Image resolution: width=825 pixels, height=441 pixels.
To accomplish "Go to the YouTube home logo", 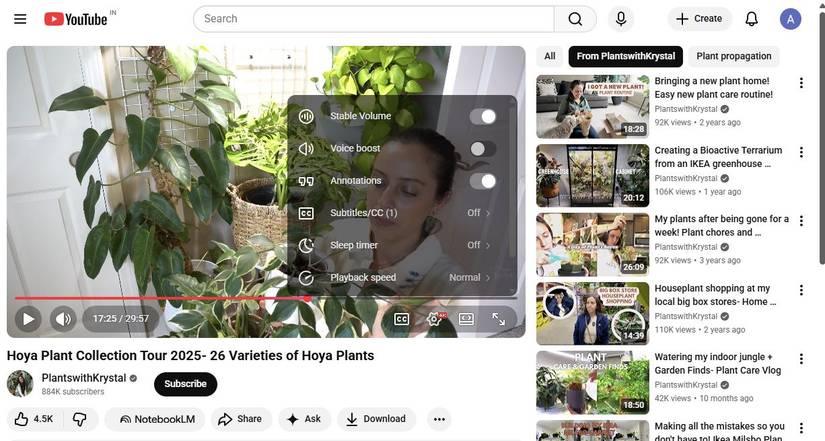I will [76, 19].
